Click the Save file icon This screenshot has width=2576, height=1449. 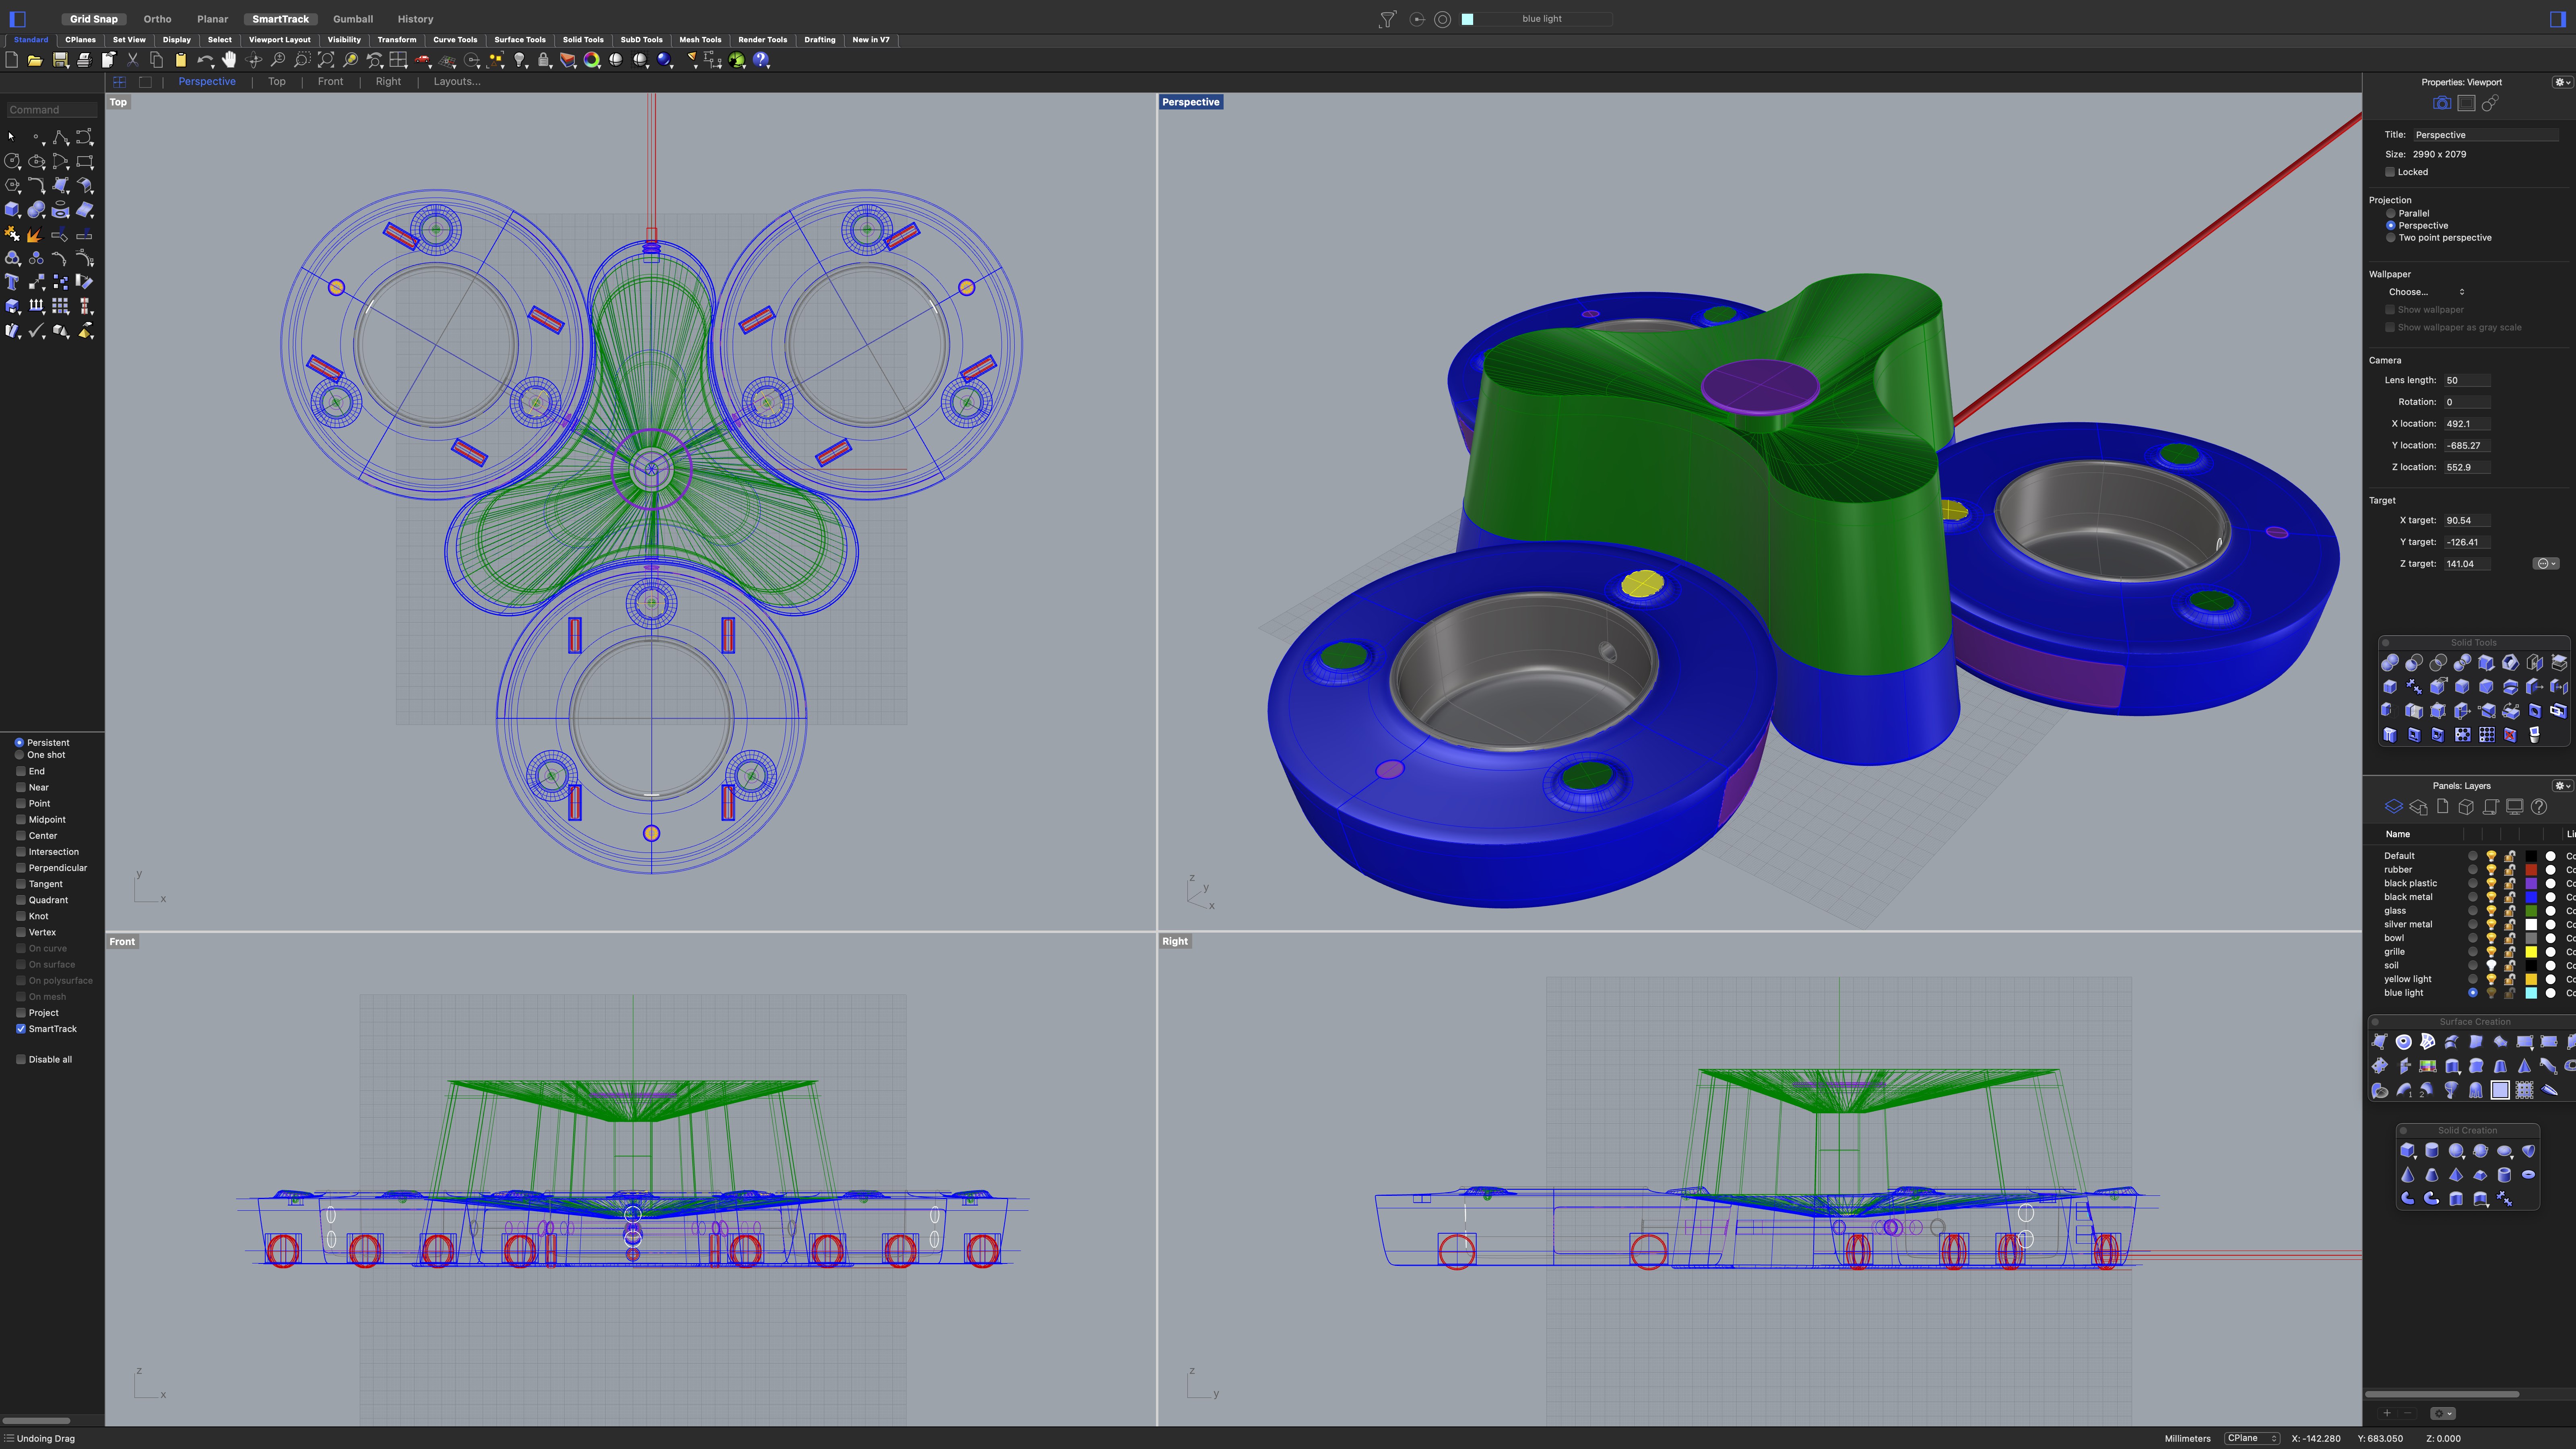60,60
